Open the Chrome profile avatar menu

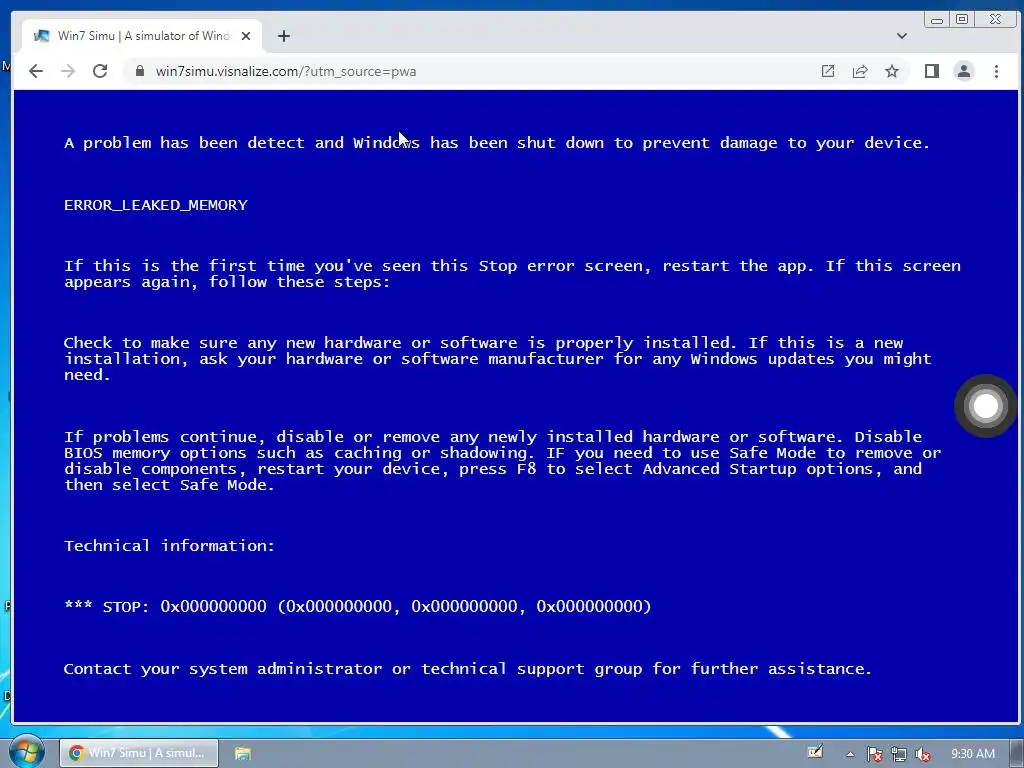point(964,71)
